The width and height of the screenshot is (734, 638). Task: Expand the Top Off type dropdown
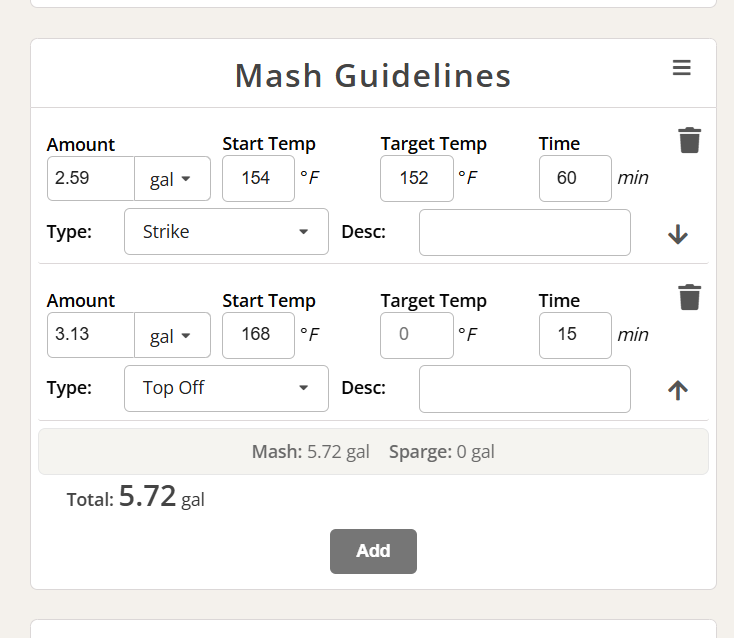(226, 389)
